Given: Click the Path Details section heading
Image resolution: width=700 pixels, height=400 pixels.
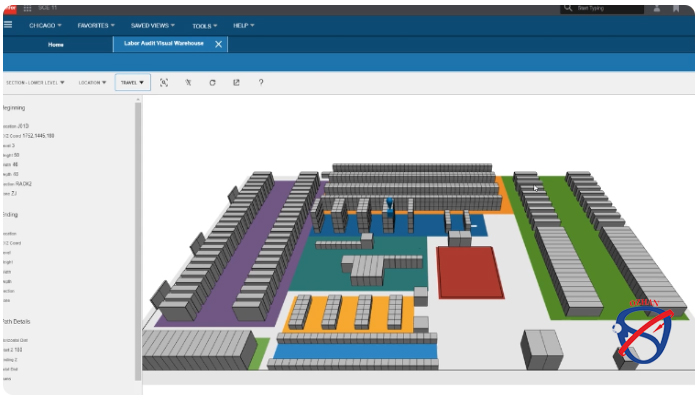Looking at the screenshot, I should [16, 321].
